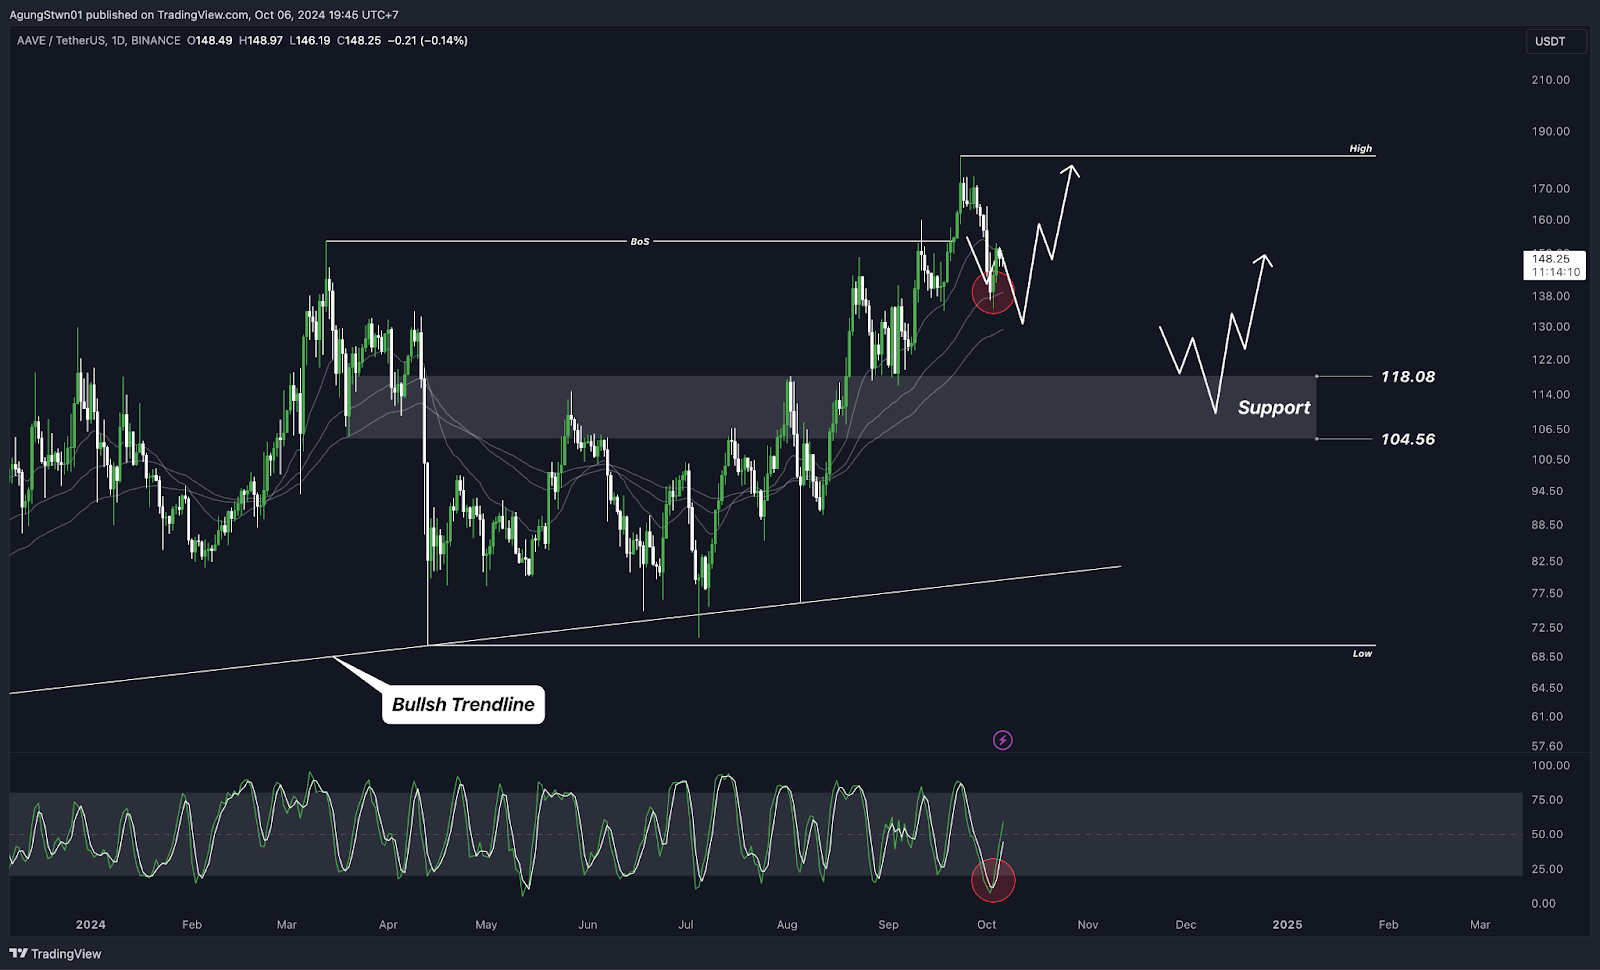Click the high value H148.97

pos(262,41)
